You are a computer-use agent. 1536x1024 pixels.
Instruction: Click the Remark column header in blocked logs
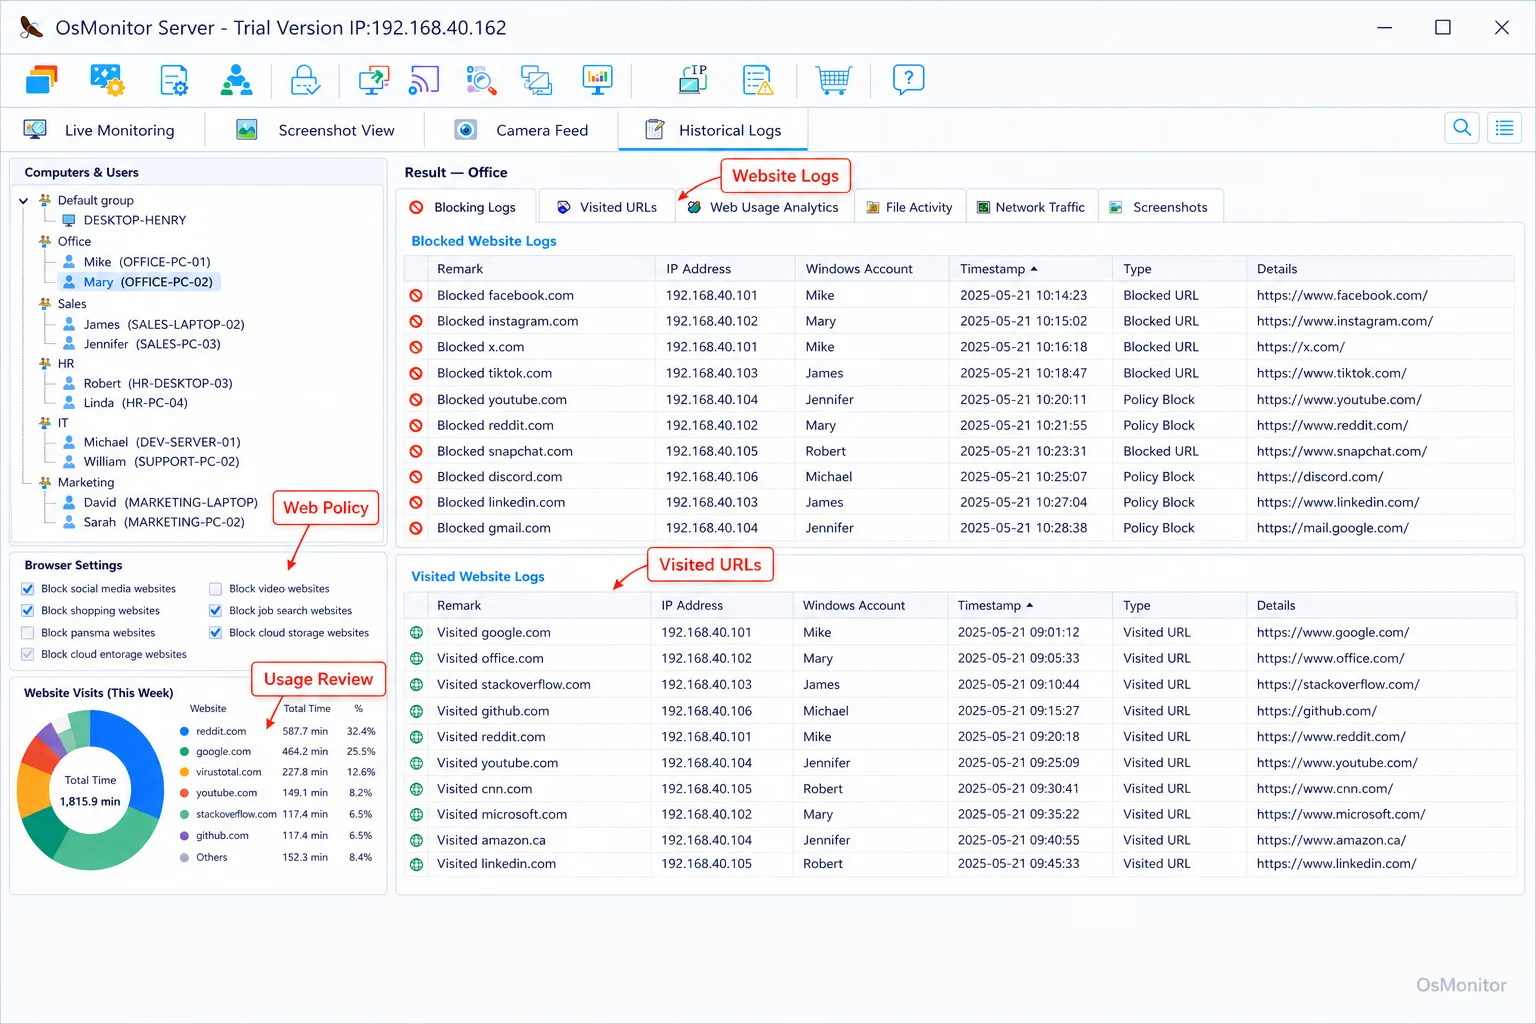(x=541, y=269)
